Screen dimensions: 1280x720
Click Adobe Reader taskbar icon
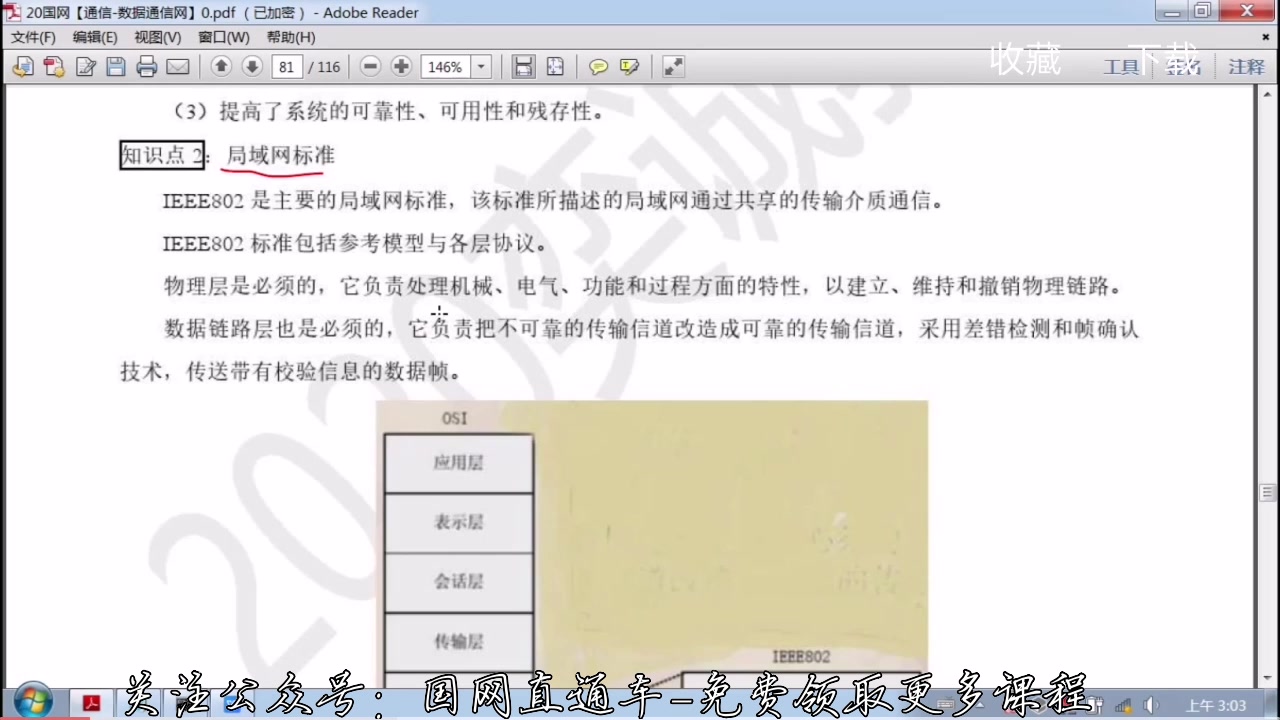pyautogui.click(x=92, y=704)
